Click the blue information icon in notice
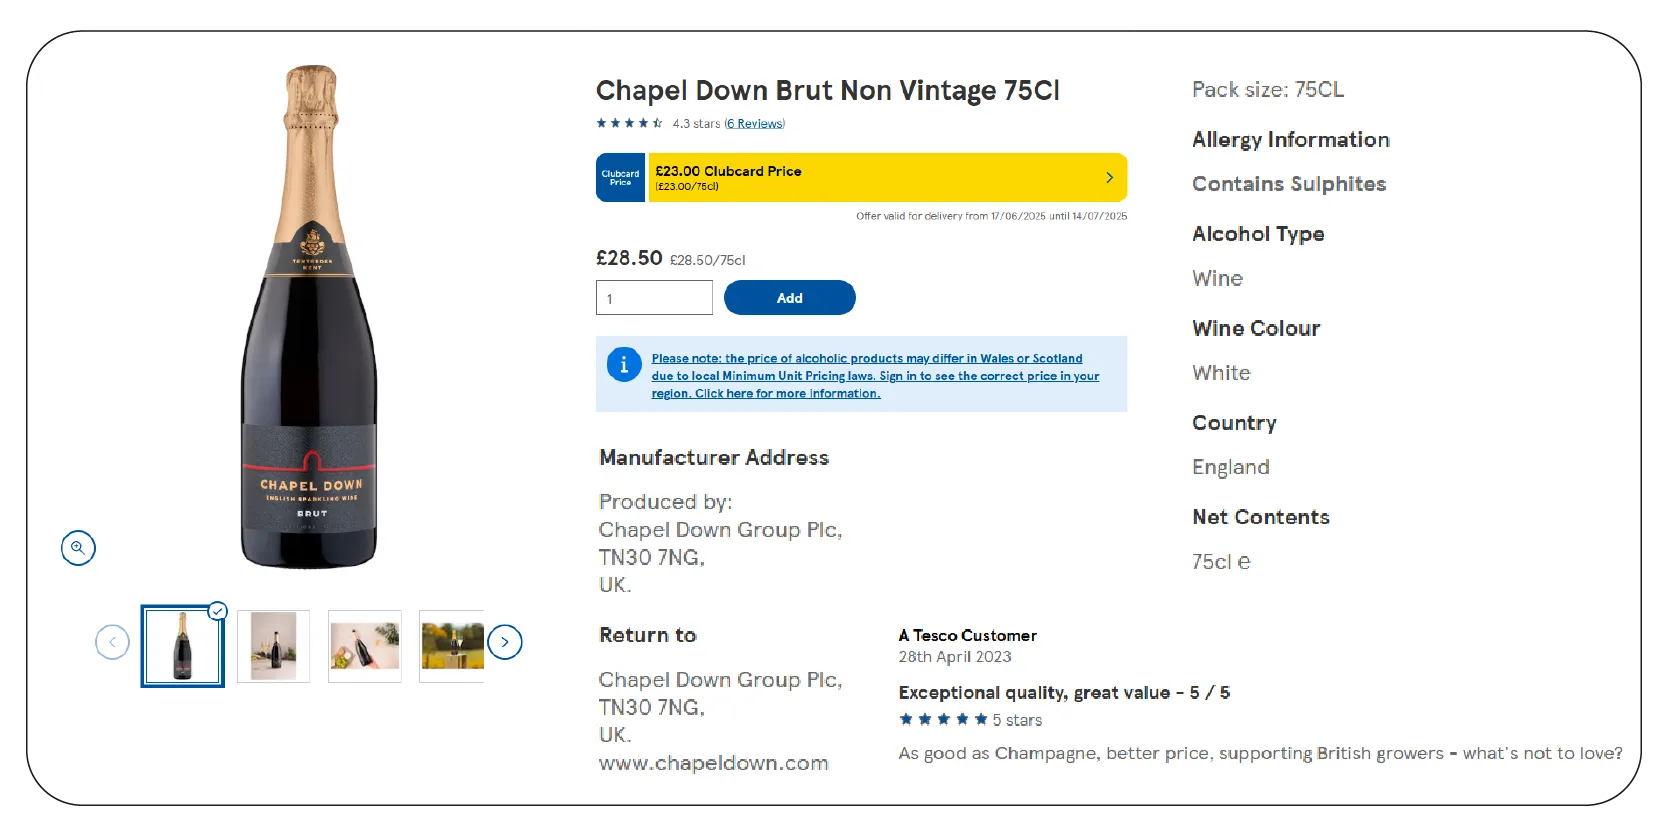The height and width of the screenshot is (827, 1665). coord(624,365)
